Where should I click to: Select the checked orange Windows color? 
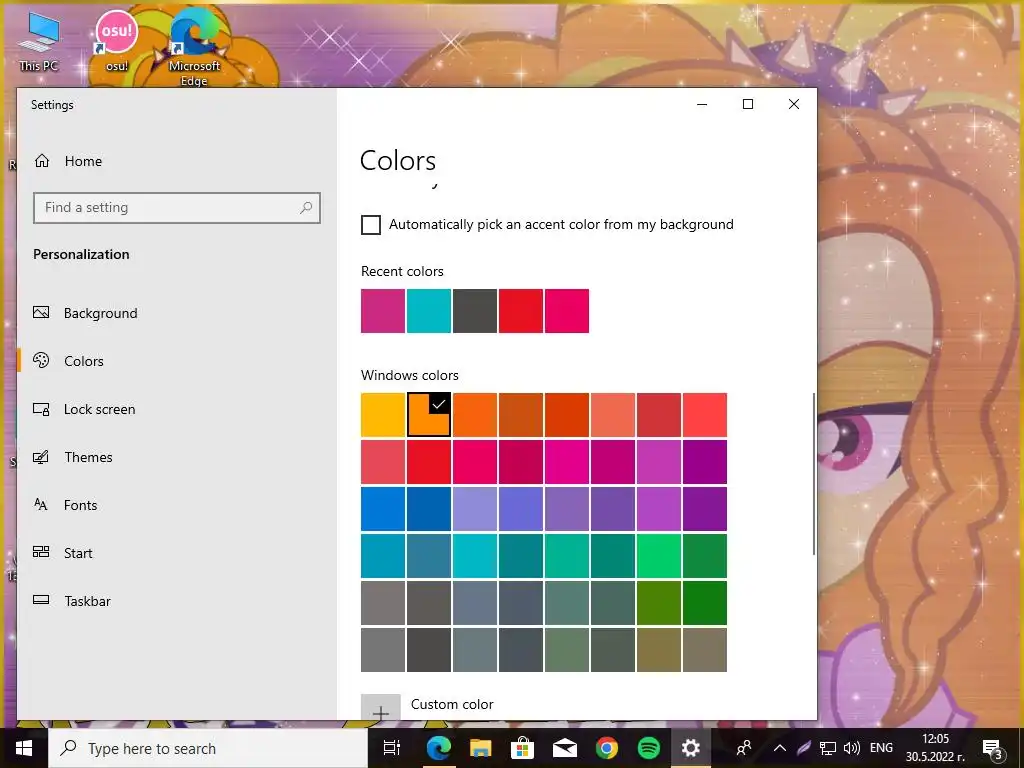[429, 415]
